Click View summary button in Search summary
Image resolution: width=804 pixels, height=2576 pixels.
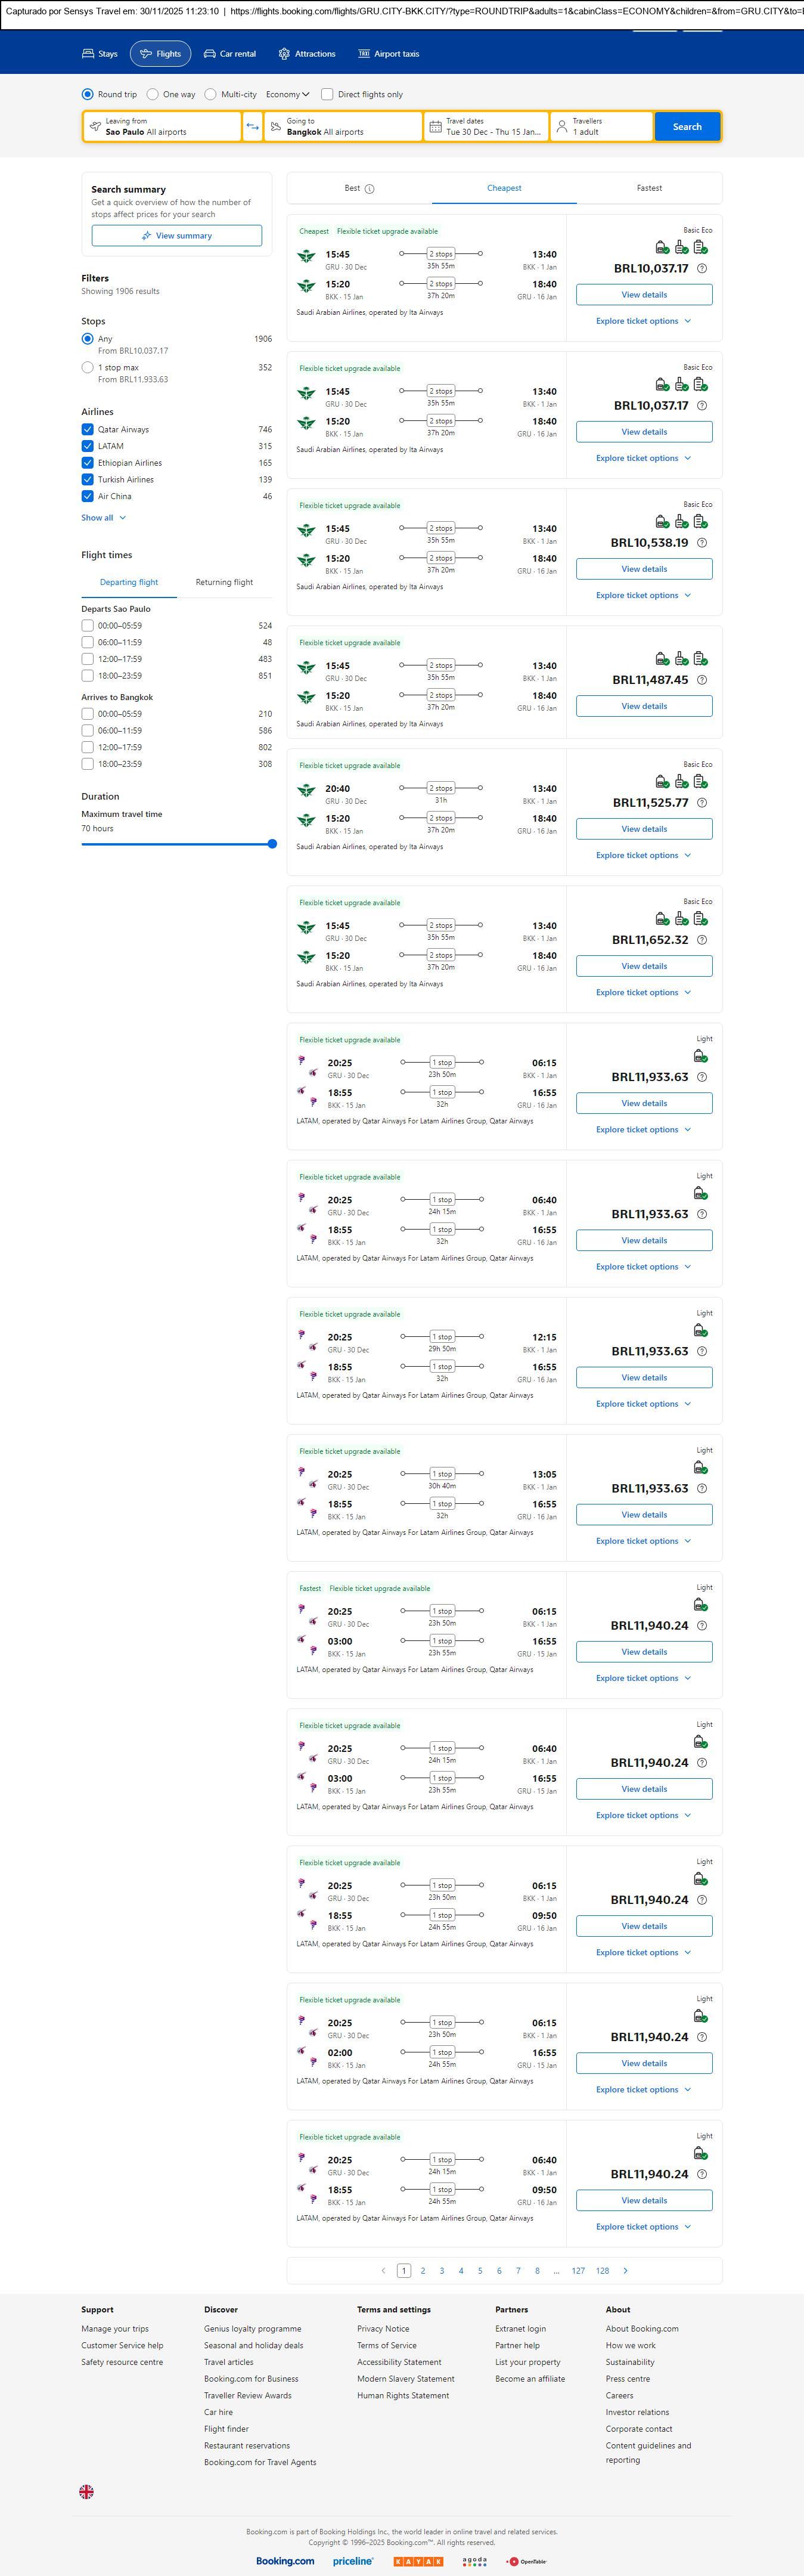click(x=177, y=236)
